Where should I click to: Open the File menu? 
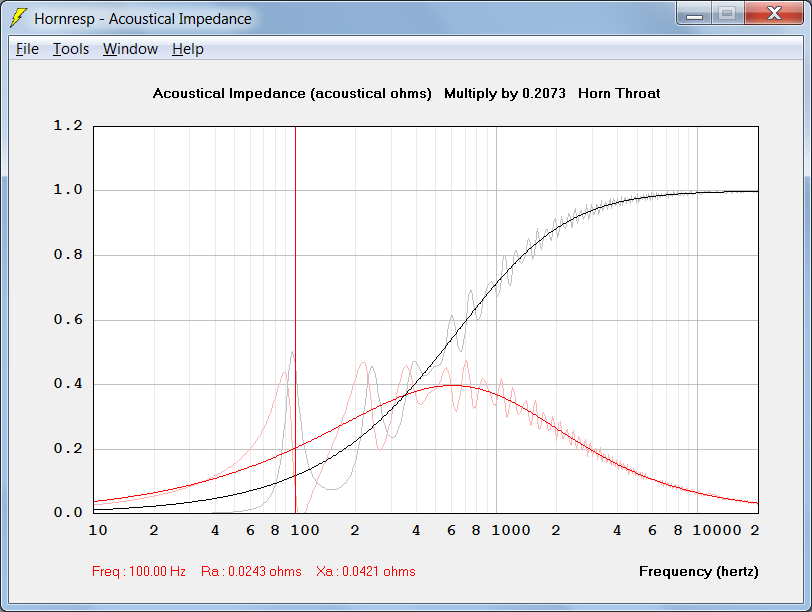27,49
